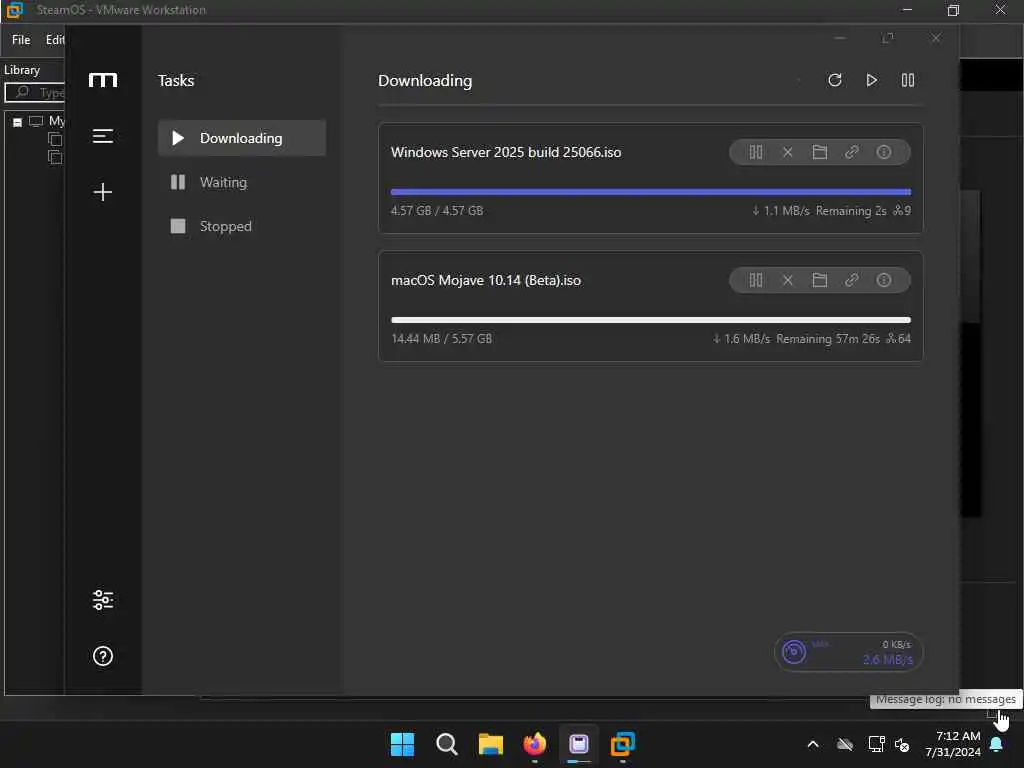Click the 14.44 MB / 5.57 GB size text
This screenshot has height=768, width=1024.
441,339
